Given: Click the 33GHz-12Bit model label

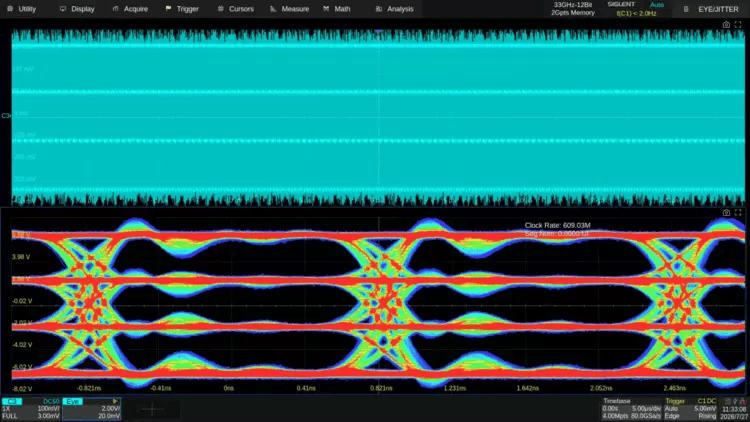Looking at the screenshot, I should (x=573, y=5).
